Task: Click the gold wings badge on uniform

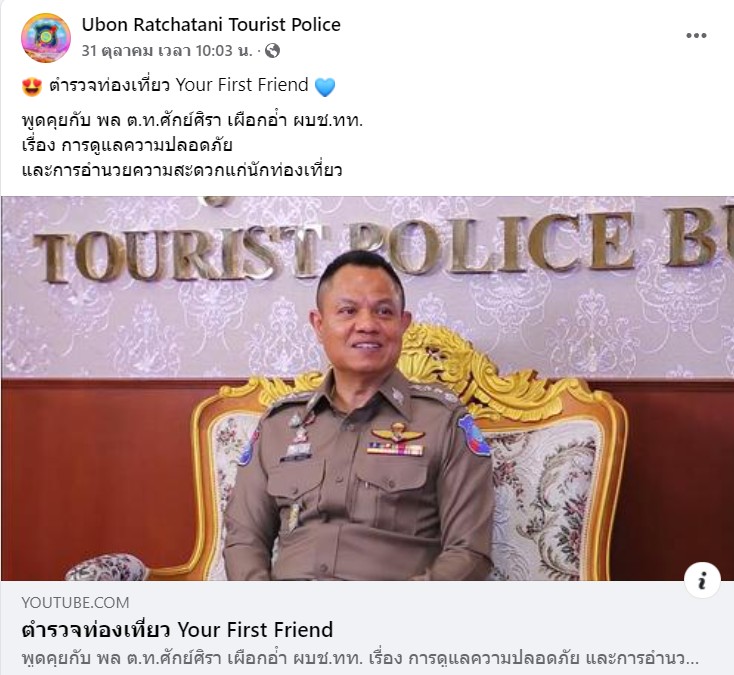Action: (x=398, y=433)
